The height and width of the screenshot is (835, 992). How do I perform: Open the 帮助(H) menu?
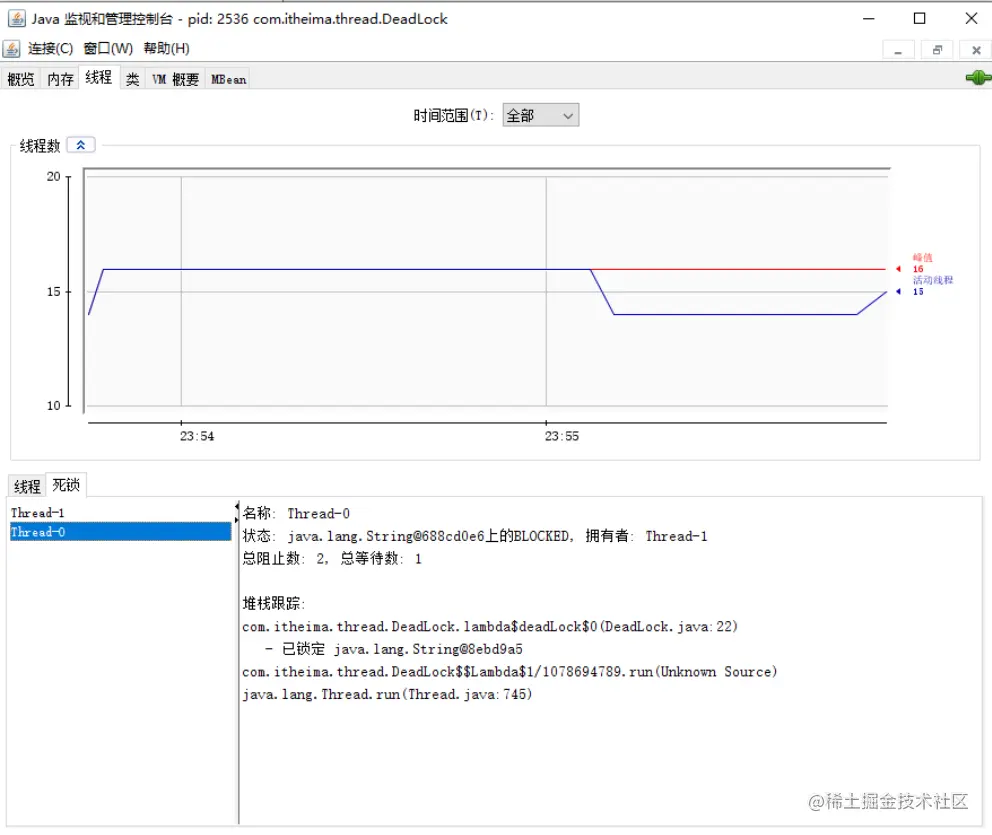coord(166,49)
